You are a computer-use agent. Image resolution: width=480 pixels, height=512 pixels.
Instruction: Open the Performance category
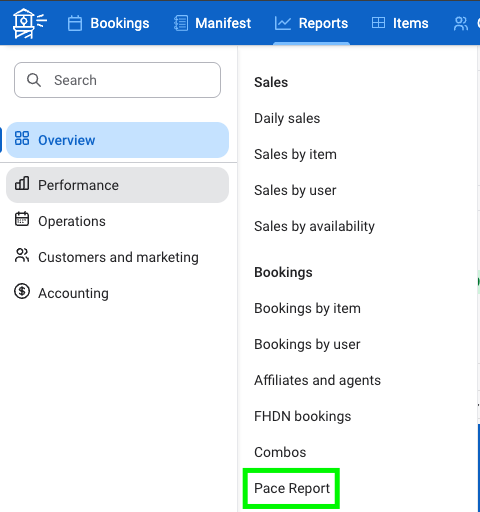point(117,185)
